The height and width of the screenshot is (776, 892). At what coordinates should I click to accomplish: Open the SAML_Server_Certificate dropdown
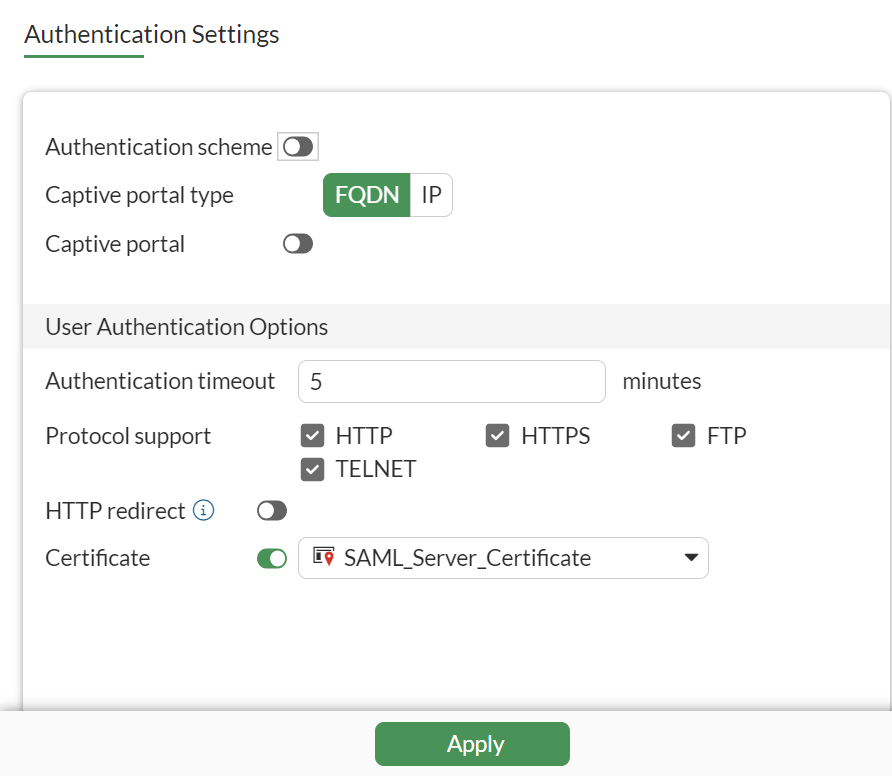coord(503,558)
